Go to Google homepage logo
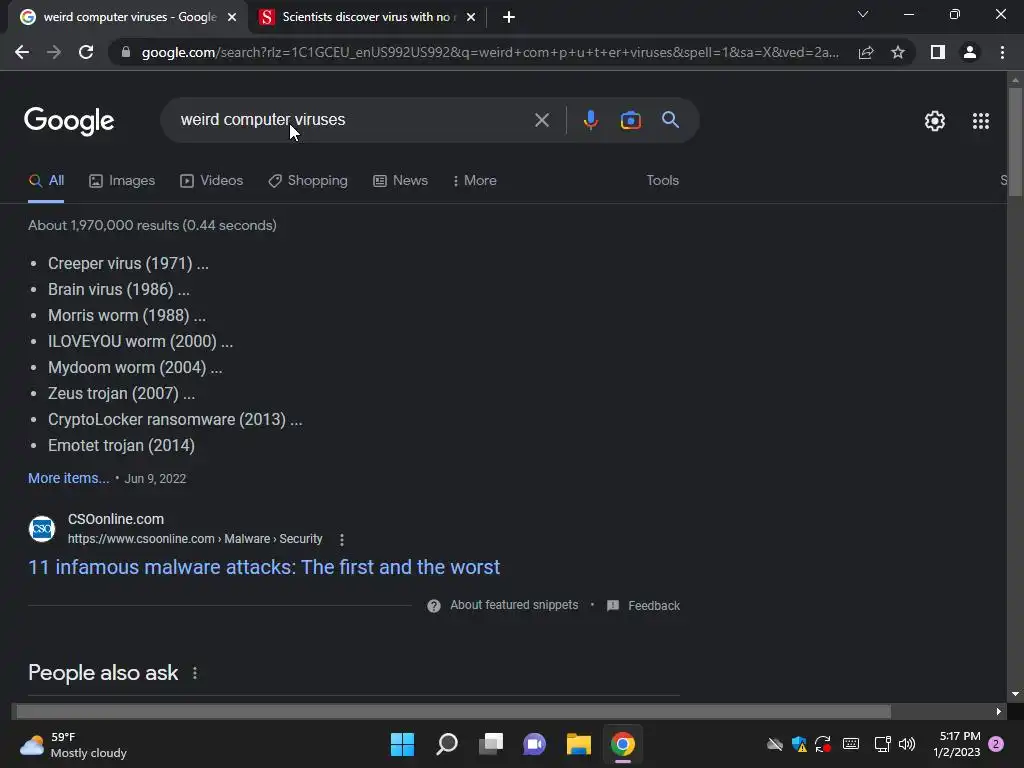The height and width of the screenshot is (768, 1024). 69,121
